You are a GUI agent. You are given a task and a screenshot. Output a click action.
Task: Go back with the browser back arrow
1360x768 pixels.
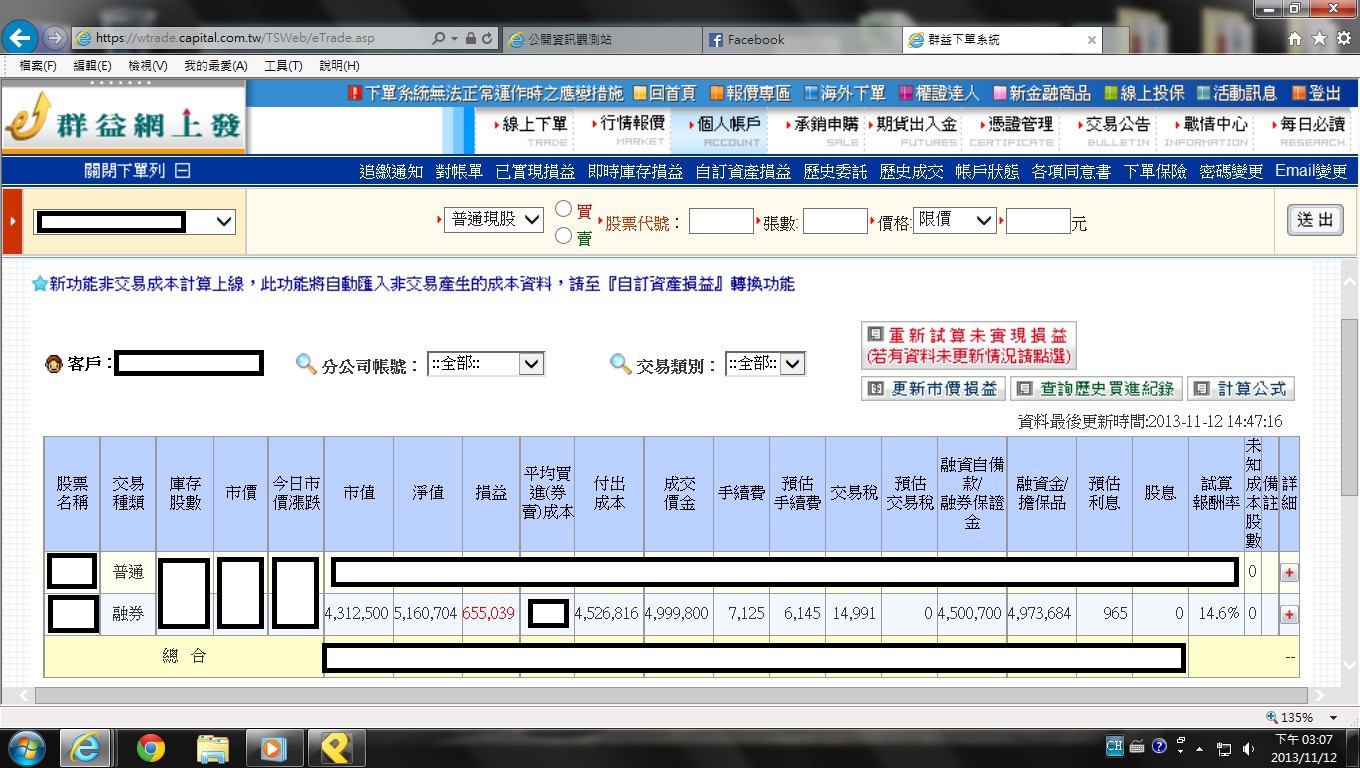pos(21,38)
